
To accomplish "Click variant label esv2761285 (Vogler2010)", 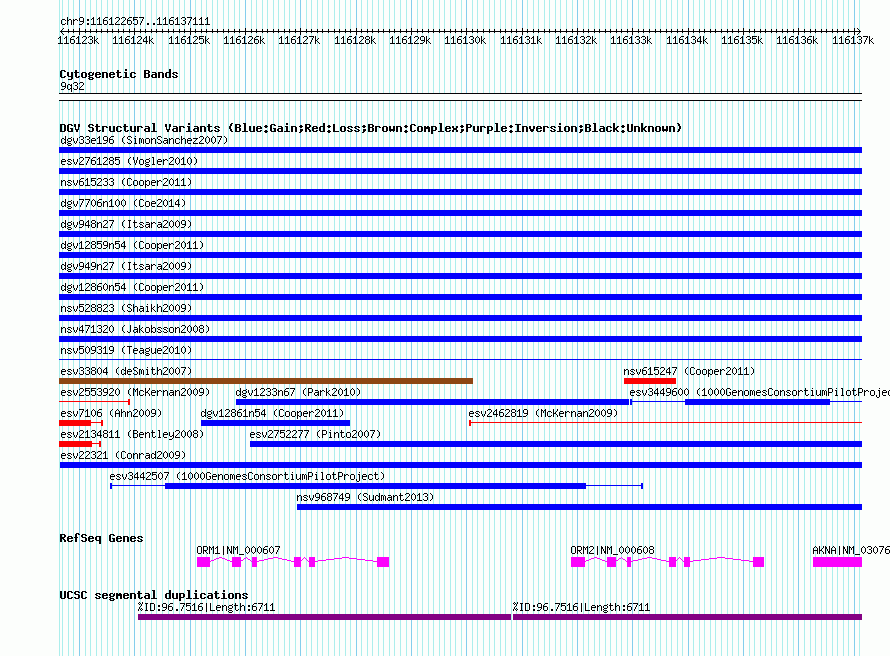I will tap(129, 161).
